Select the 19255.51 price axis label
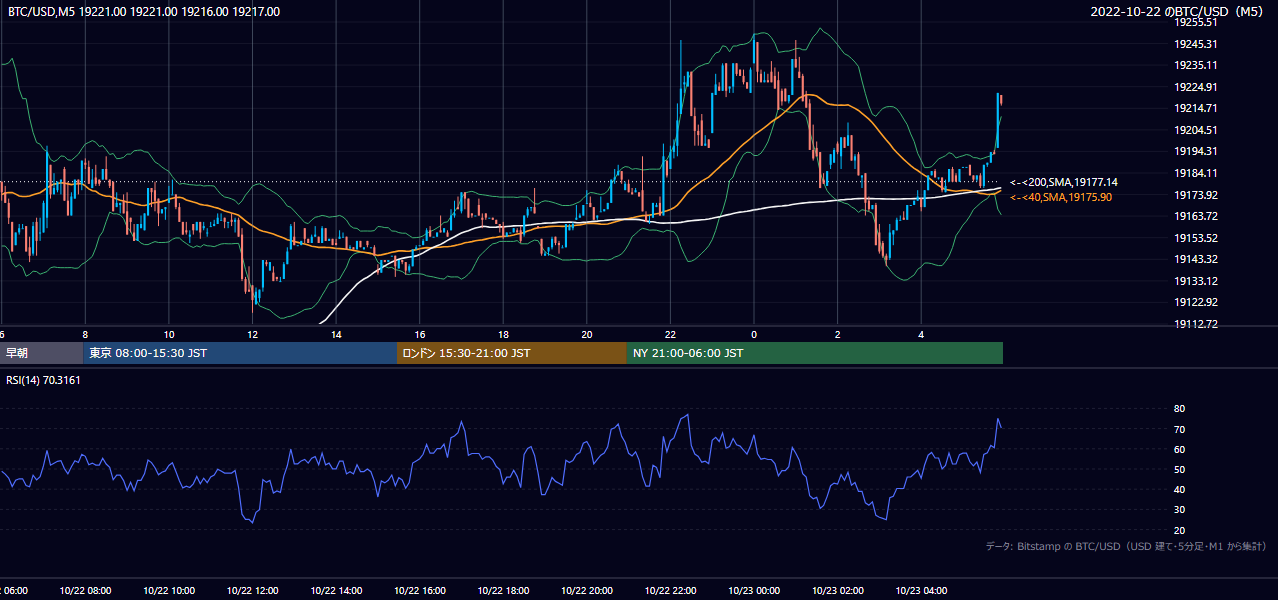 coord(1195,22)
